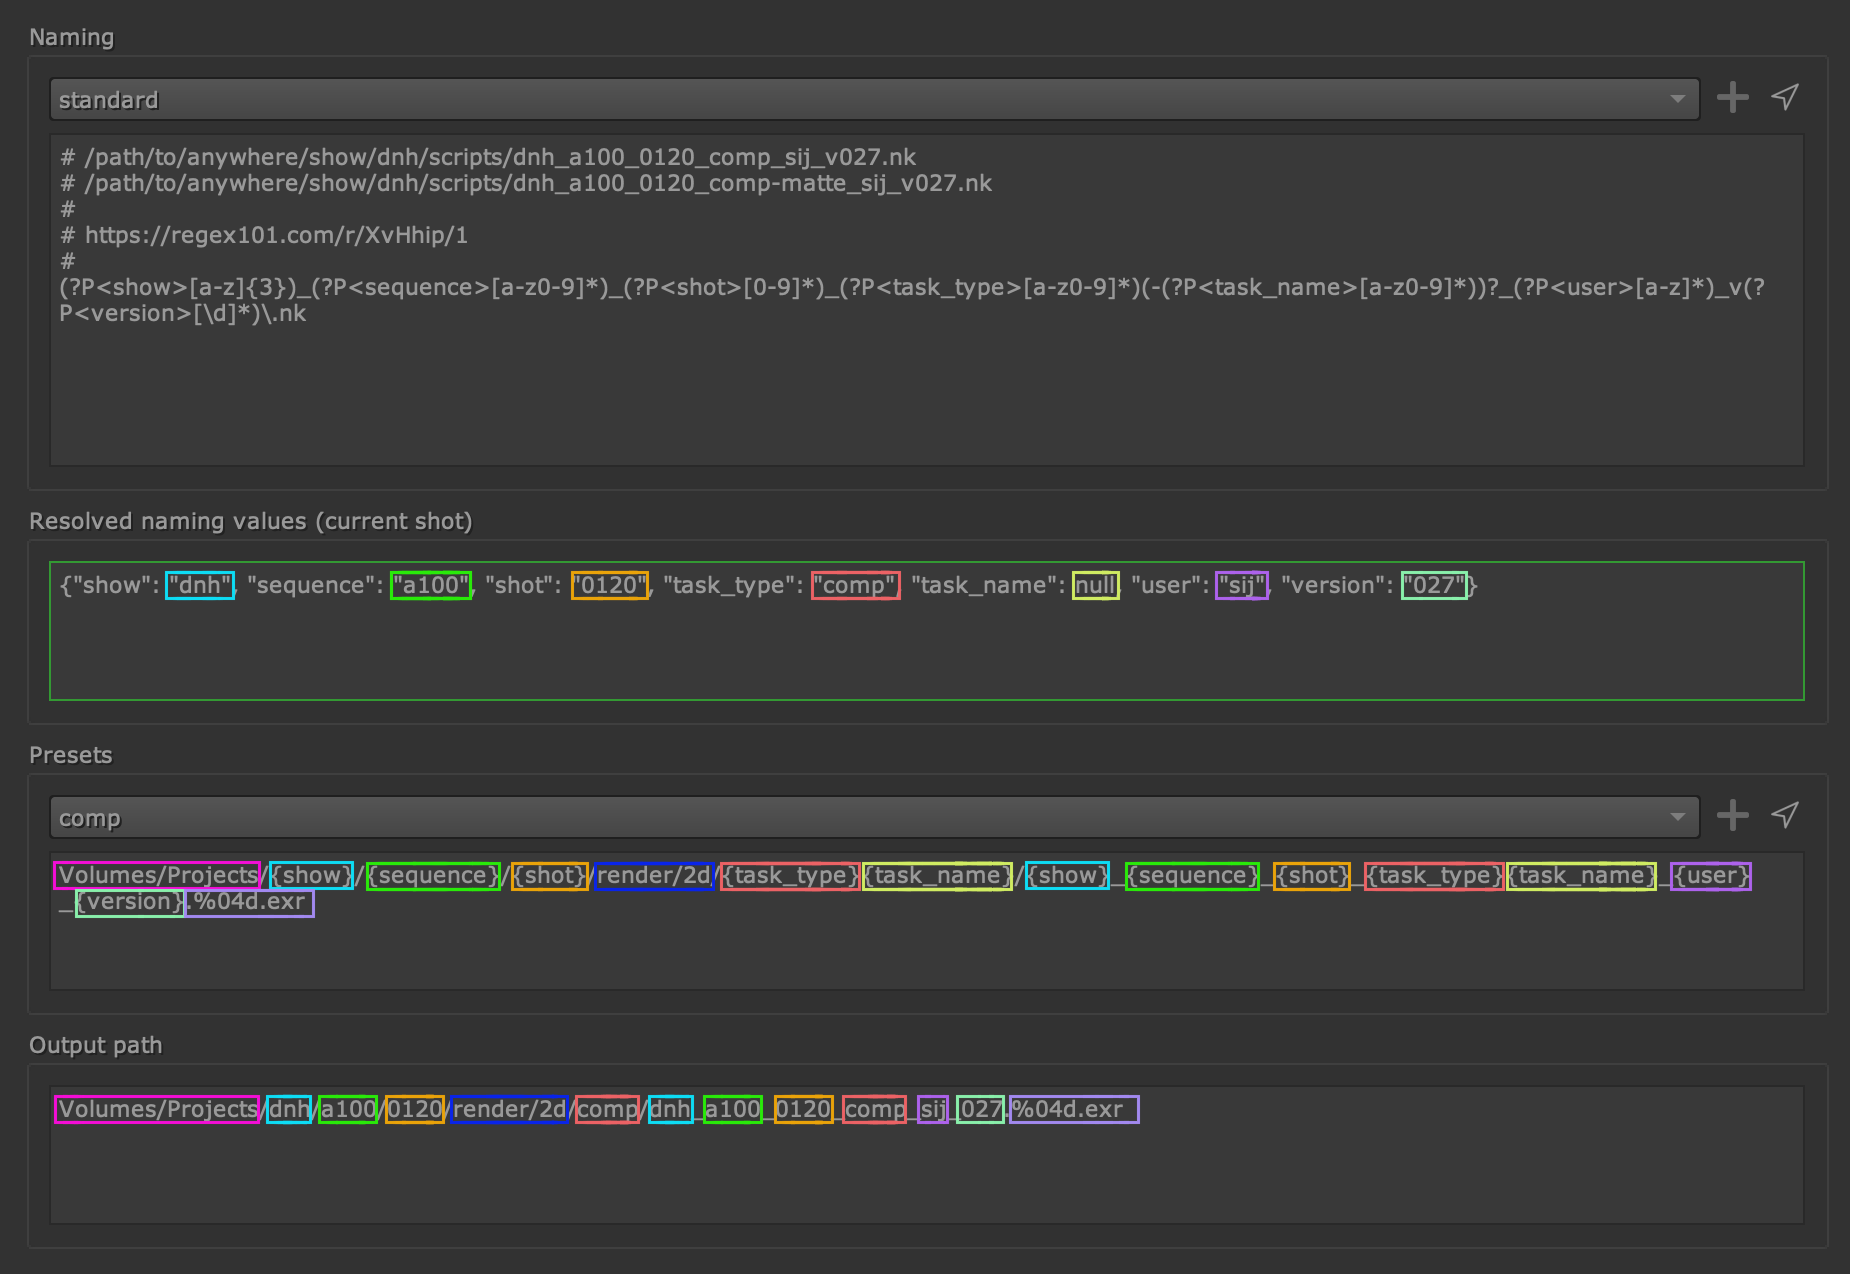The image size is (1850, 1274).
Task: Click the {user} token in the preset template
Action: (1711, 876)
